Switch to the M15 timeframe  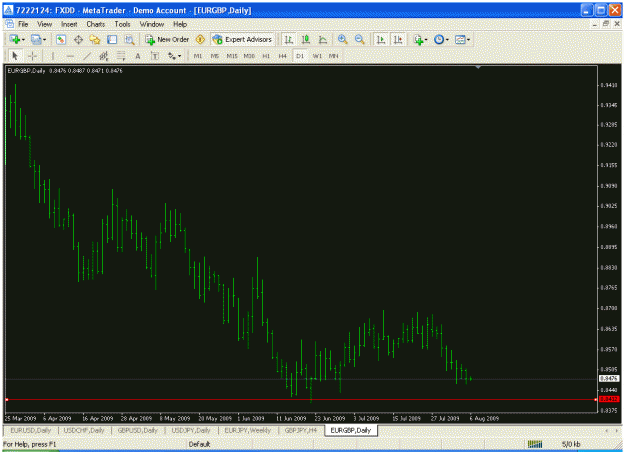[232, 56]
